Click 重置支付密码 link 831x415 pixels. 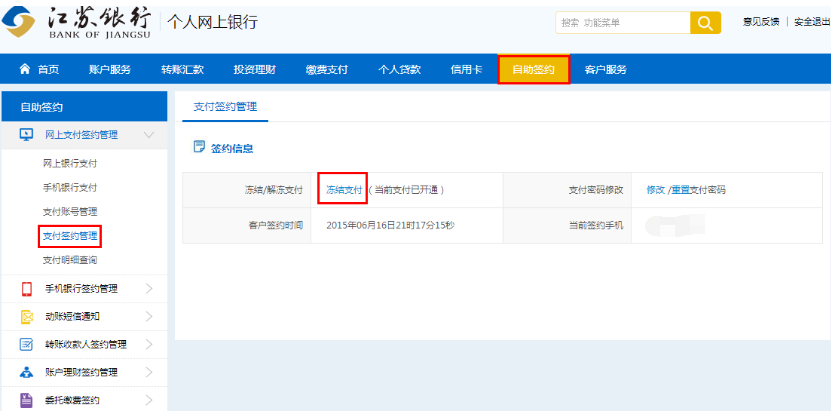[x=698, y=189]
